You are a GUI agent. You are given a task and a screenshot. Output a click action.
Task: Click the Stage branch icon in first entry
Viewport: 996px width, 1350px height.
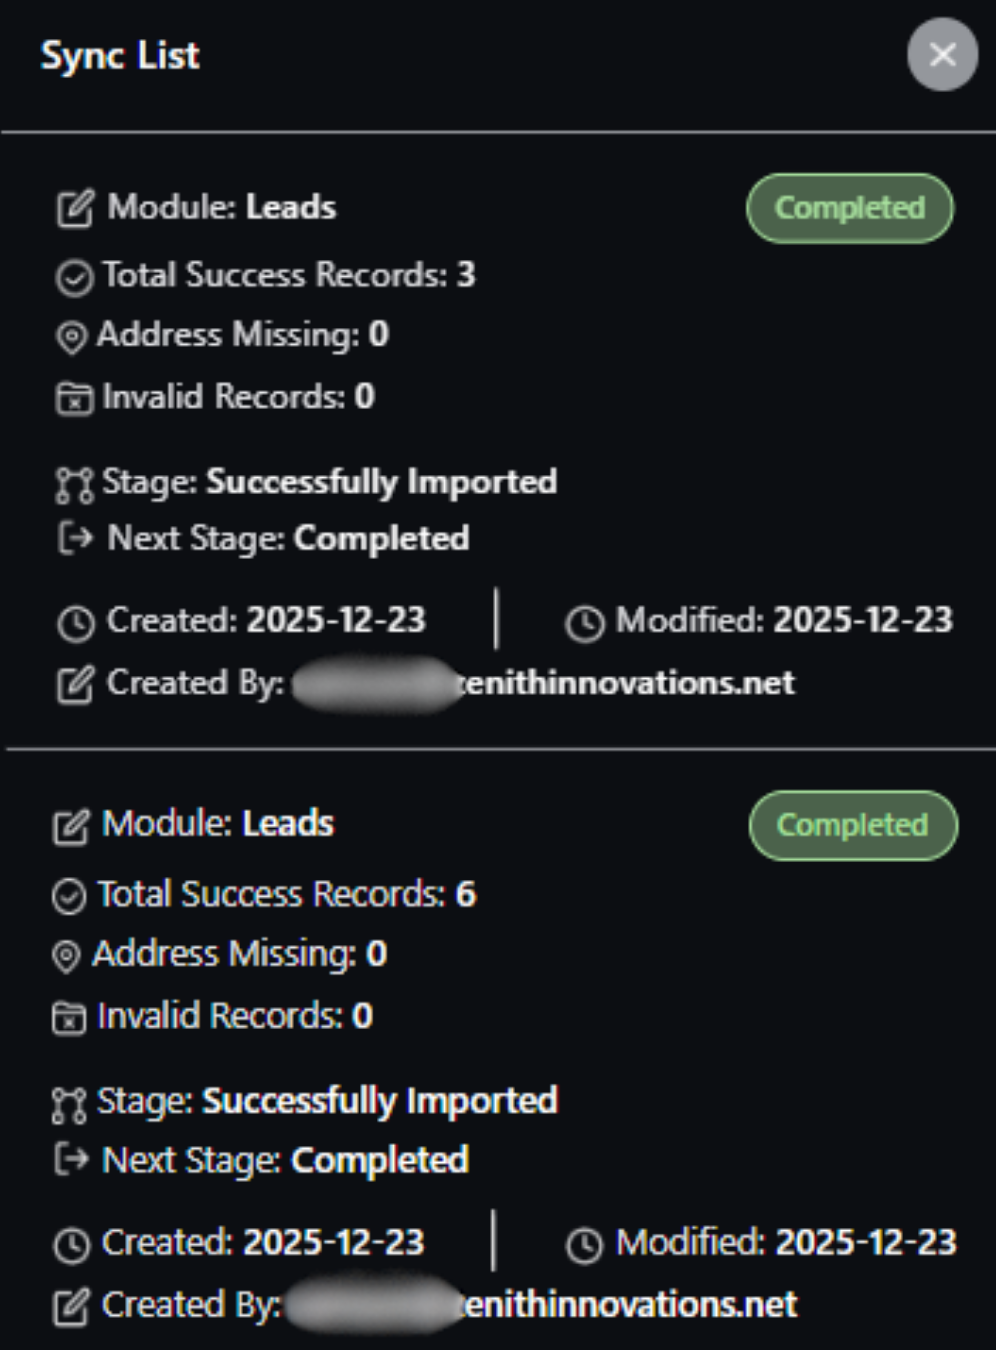[74, 484]
